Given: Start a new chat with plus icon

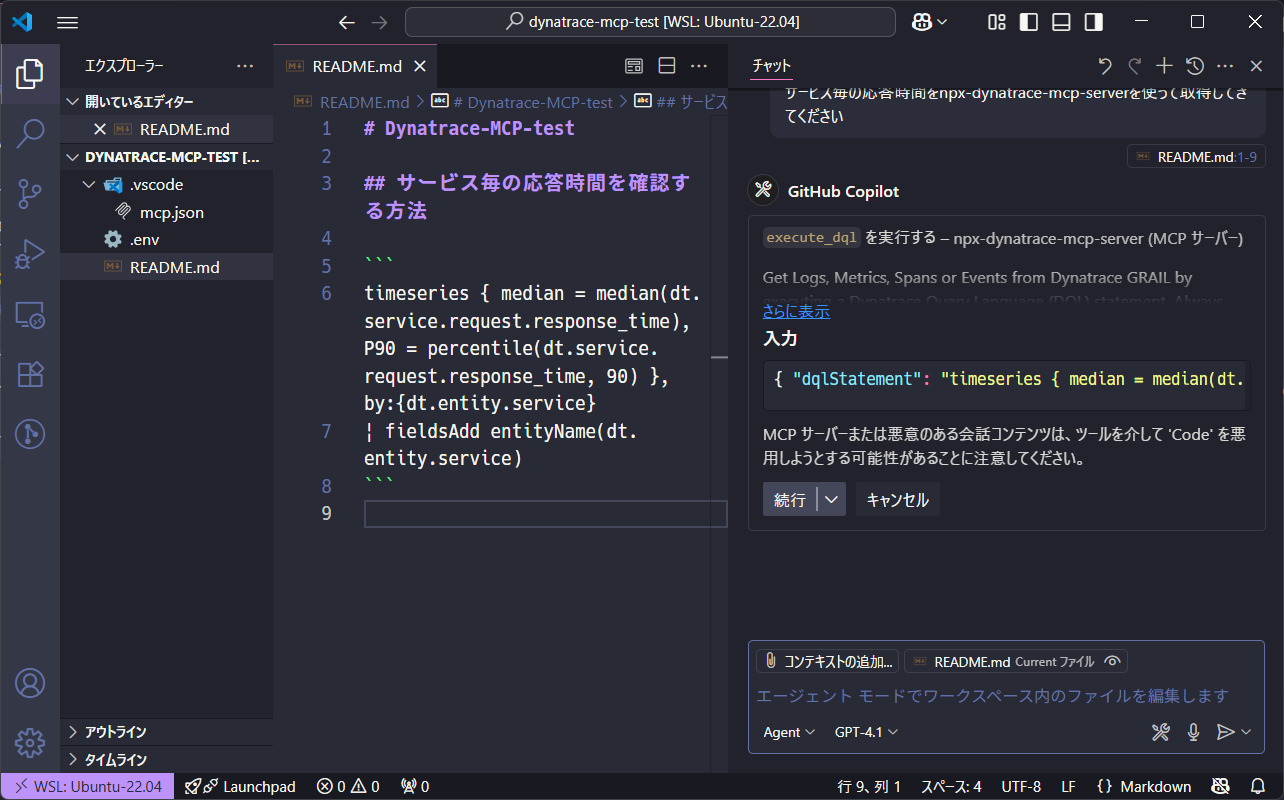Looking at the screenshot, I should (x=1164, y=66).
